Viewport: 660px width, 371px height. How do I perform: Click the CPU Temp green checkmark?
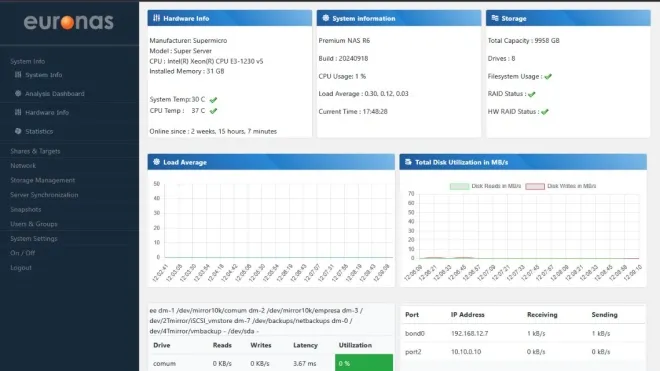coord(213,111)
